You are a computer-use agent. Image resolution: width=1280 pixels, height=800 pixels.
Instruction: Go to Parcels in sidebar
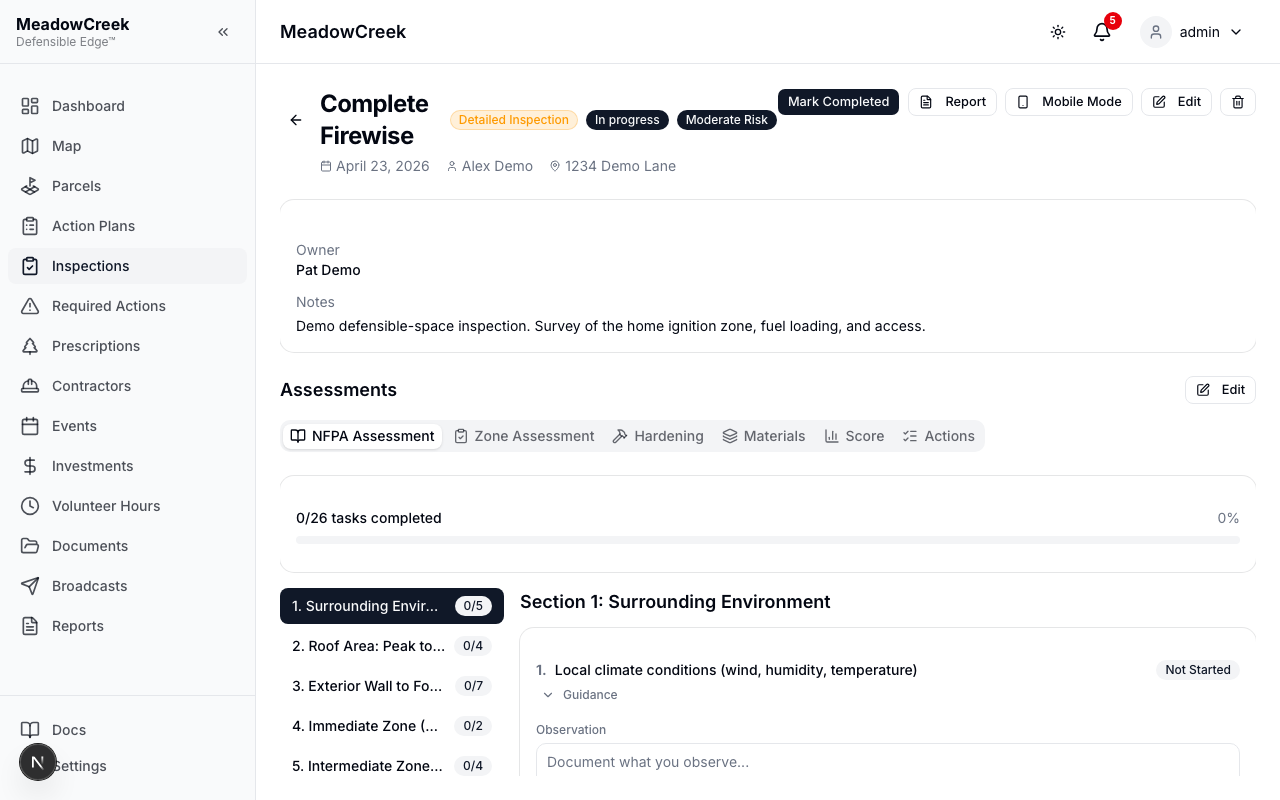pos(127,186)
